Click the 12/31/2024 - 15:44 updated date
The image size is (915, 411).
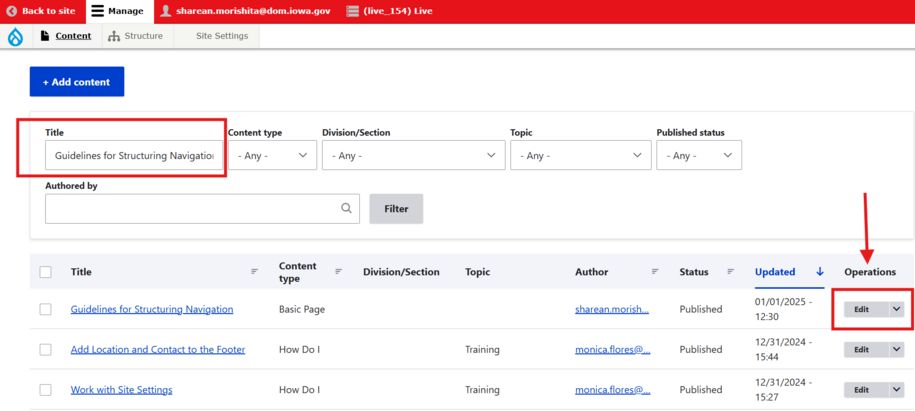click(782, 350)
